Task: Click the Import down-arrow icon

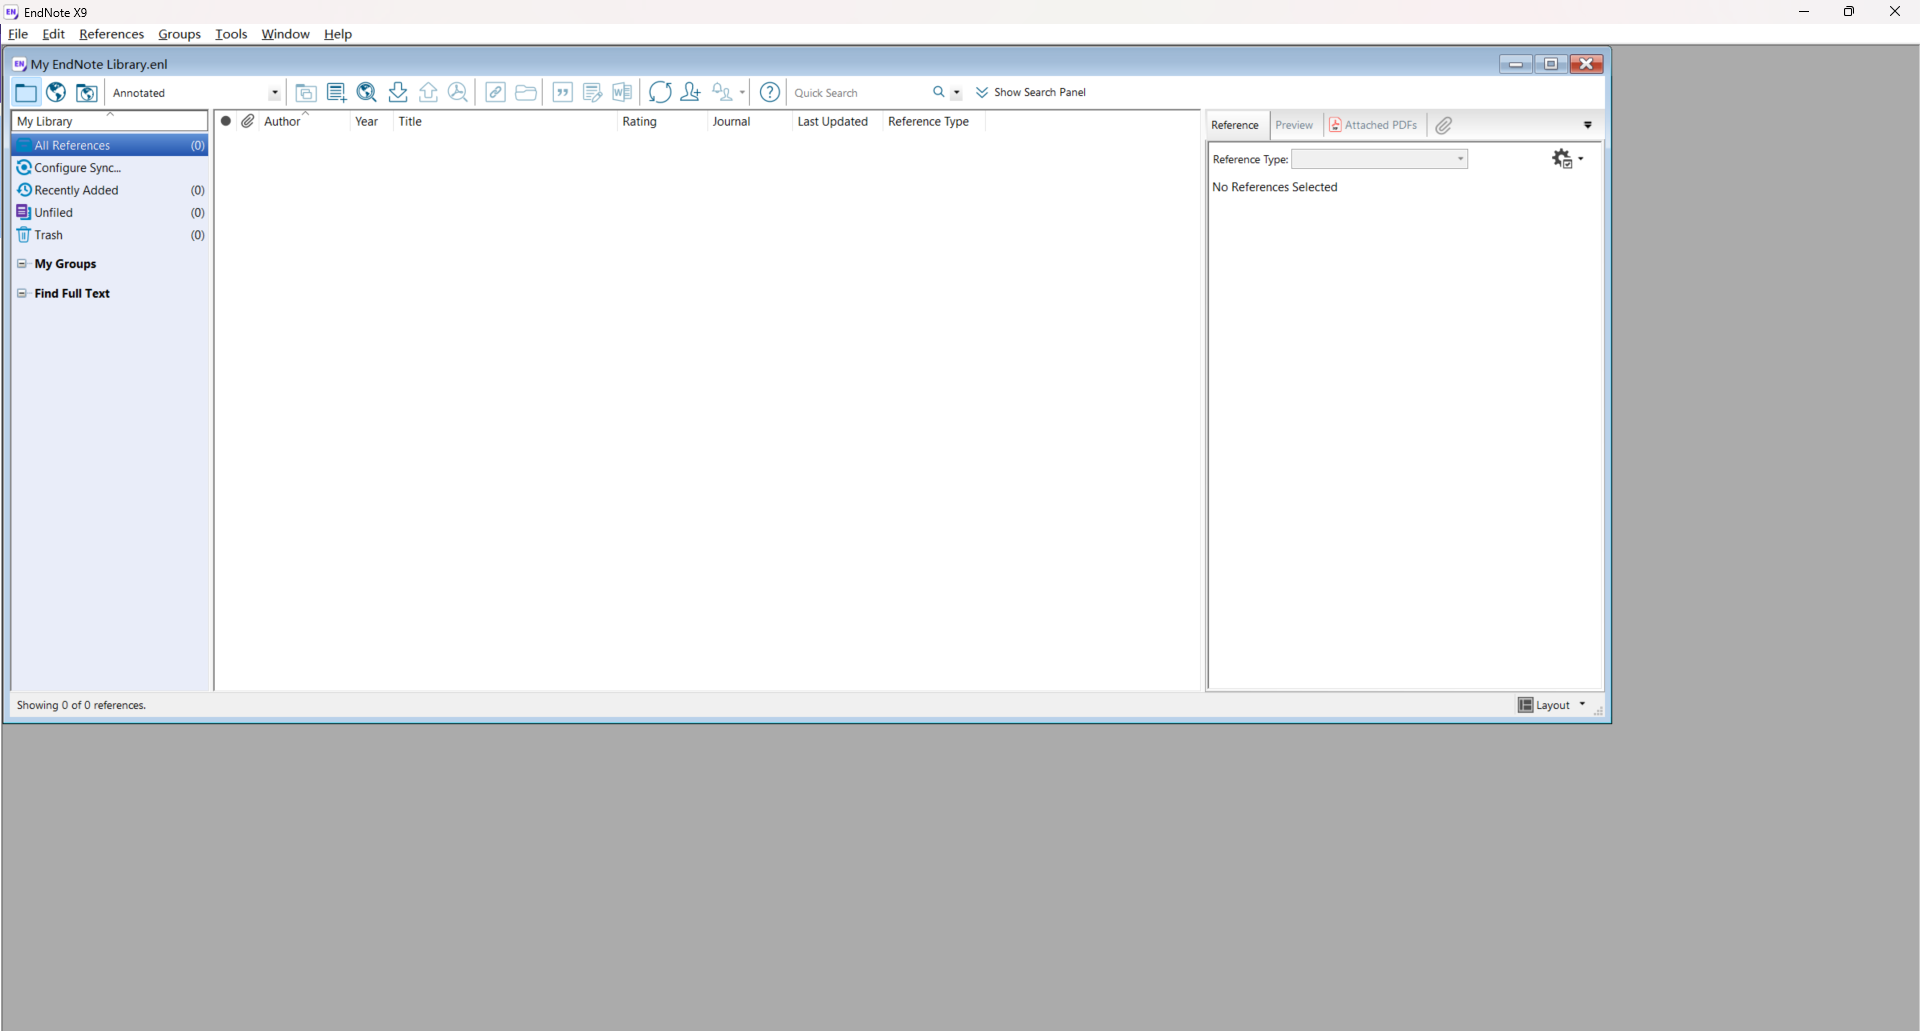Action: pyautogui.click(x=398, y=93)
